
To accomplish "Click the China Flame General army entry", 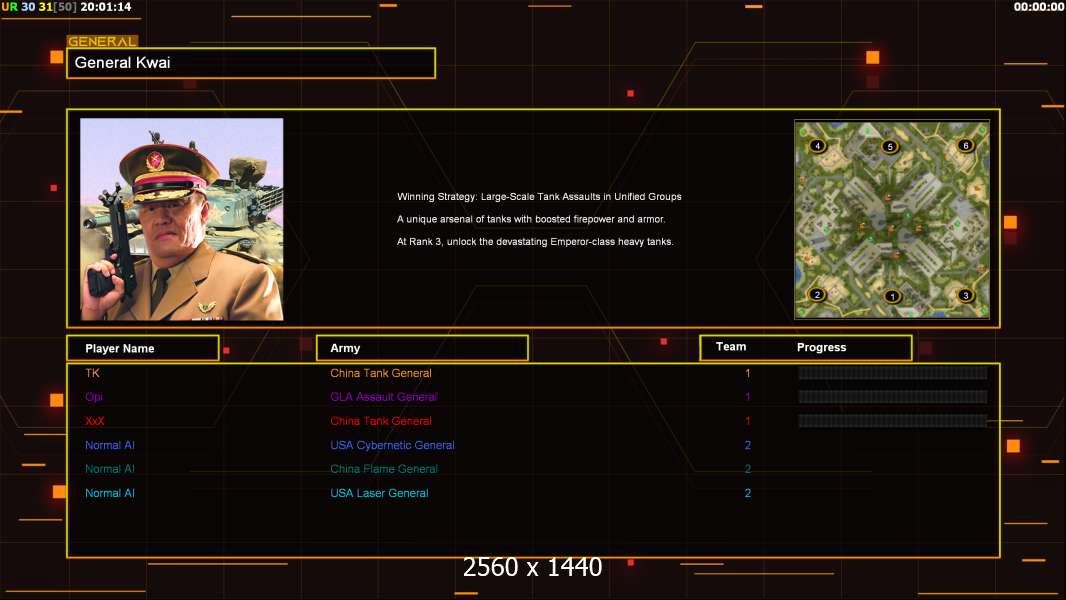I will [x=383, y=469].
